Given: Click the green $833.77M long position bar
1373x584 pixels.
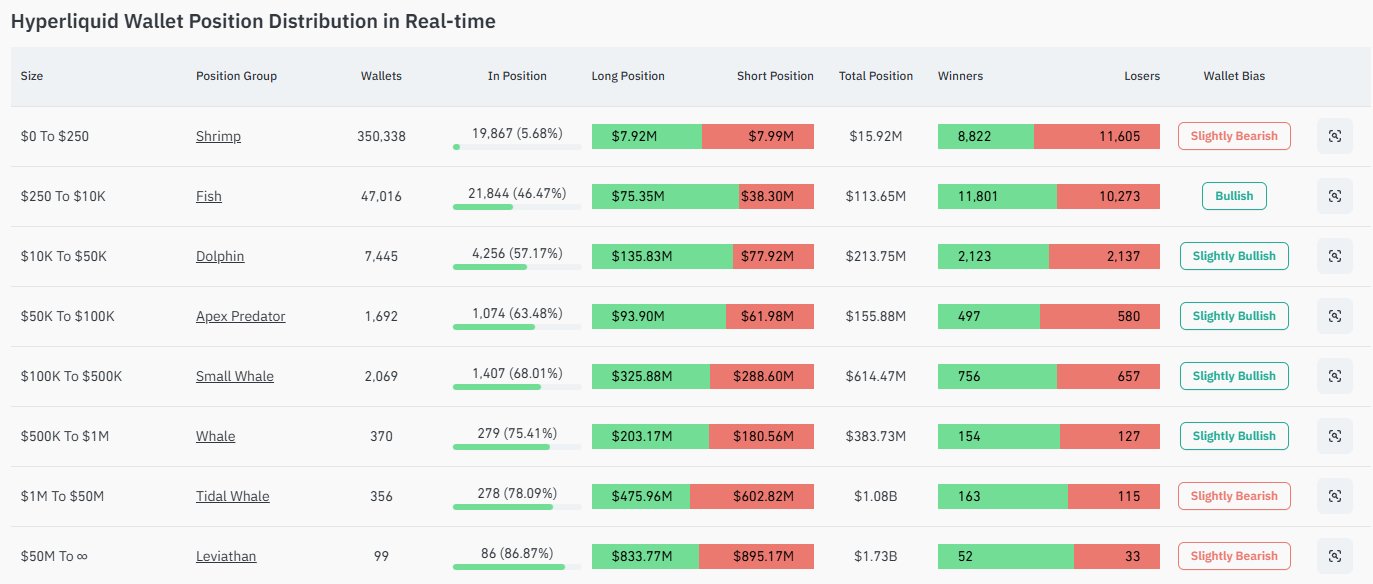Looking at the screenshot, I should pyautogui.click(x=645, y=556).
